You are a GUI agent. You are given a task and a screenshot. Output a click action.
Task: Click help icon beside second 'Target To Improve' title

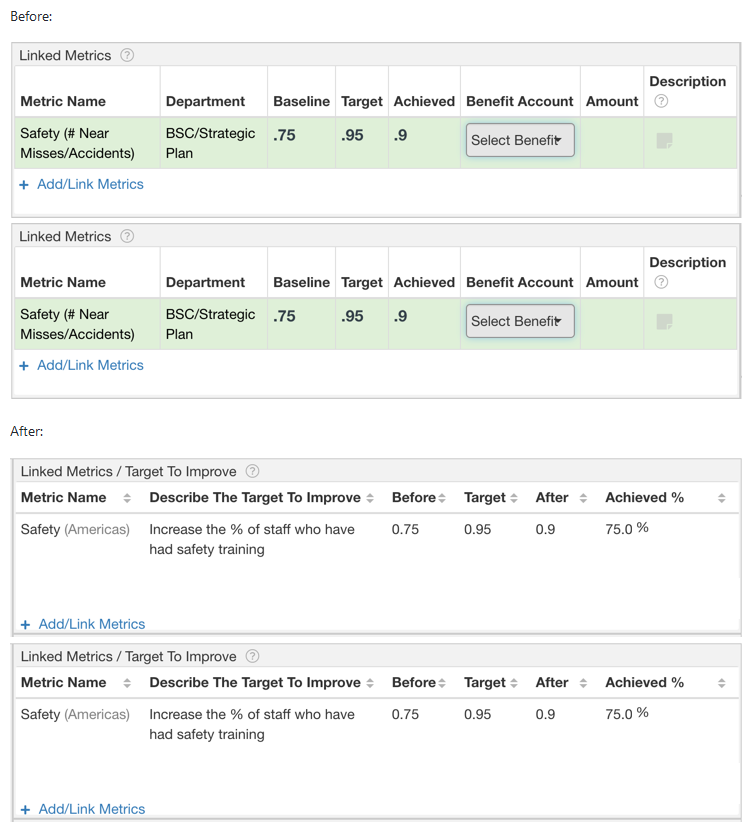(x=253, y=656)
